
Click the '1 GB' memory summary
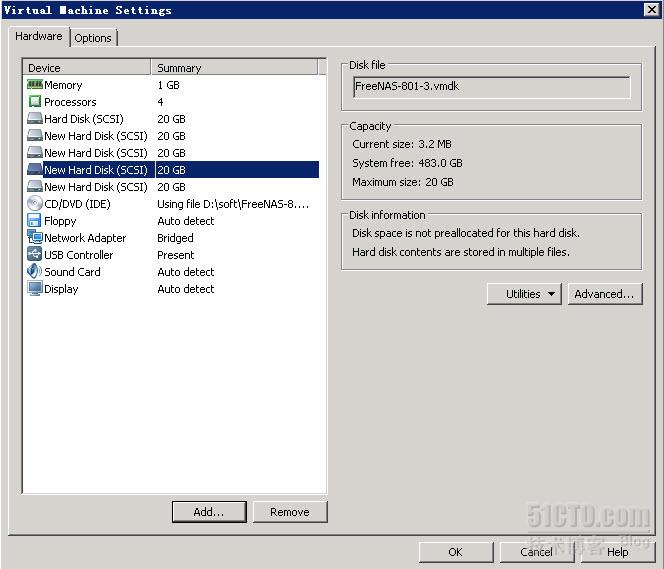(169, 85)
